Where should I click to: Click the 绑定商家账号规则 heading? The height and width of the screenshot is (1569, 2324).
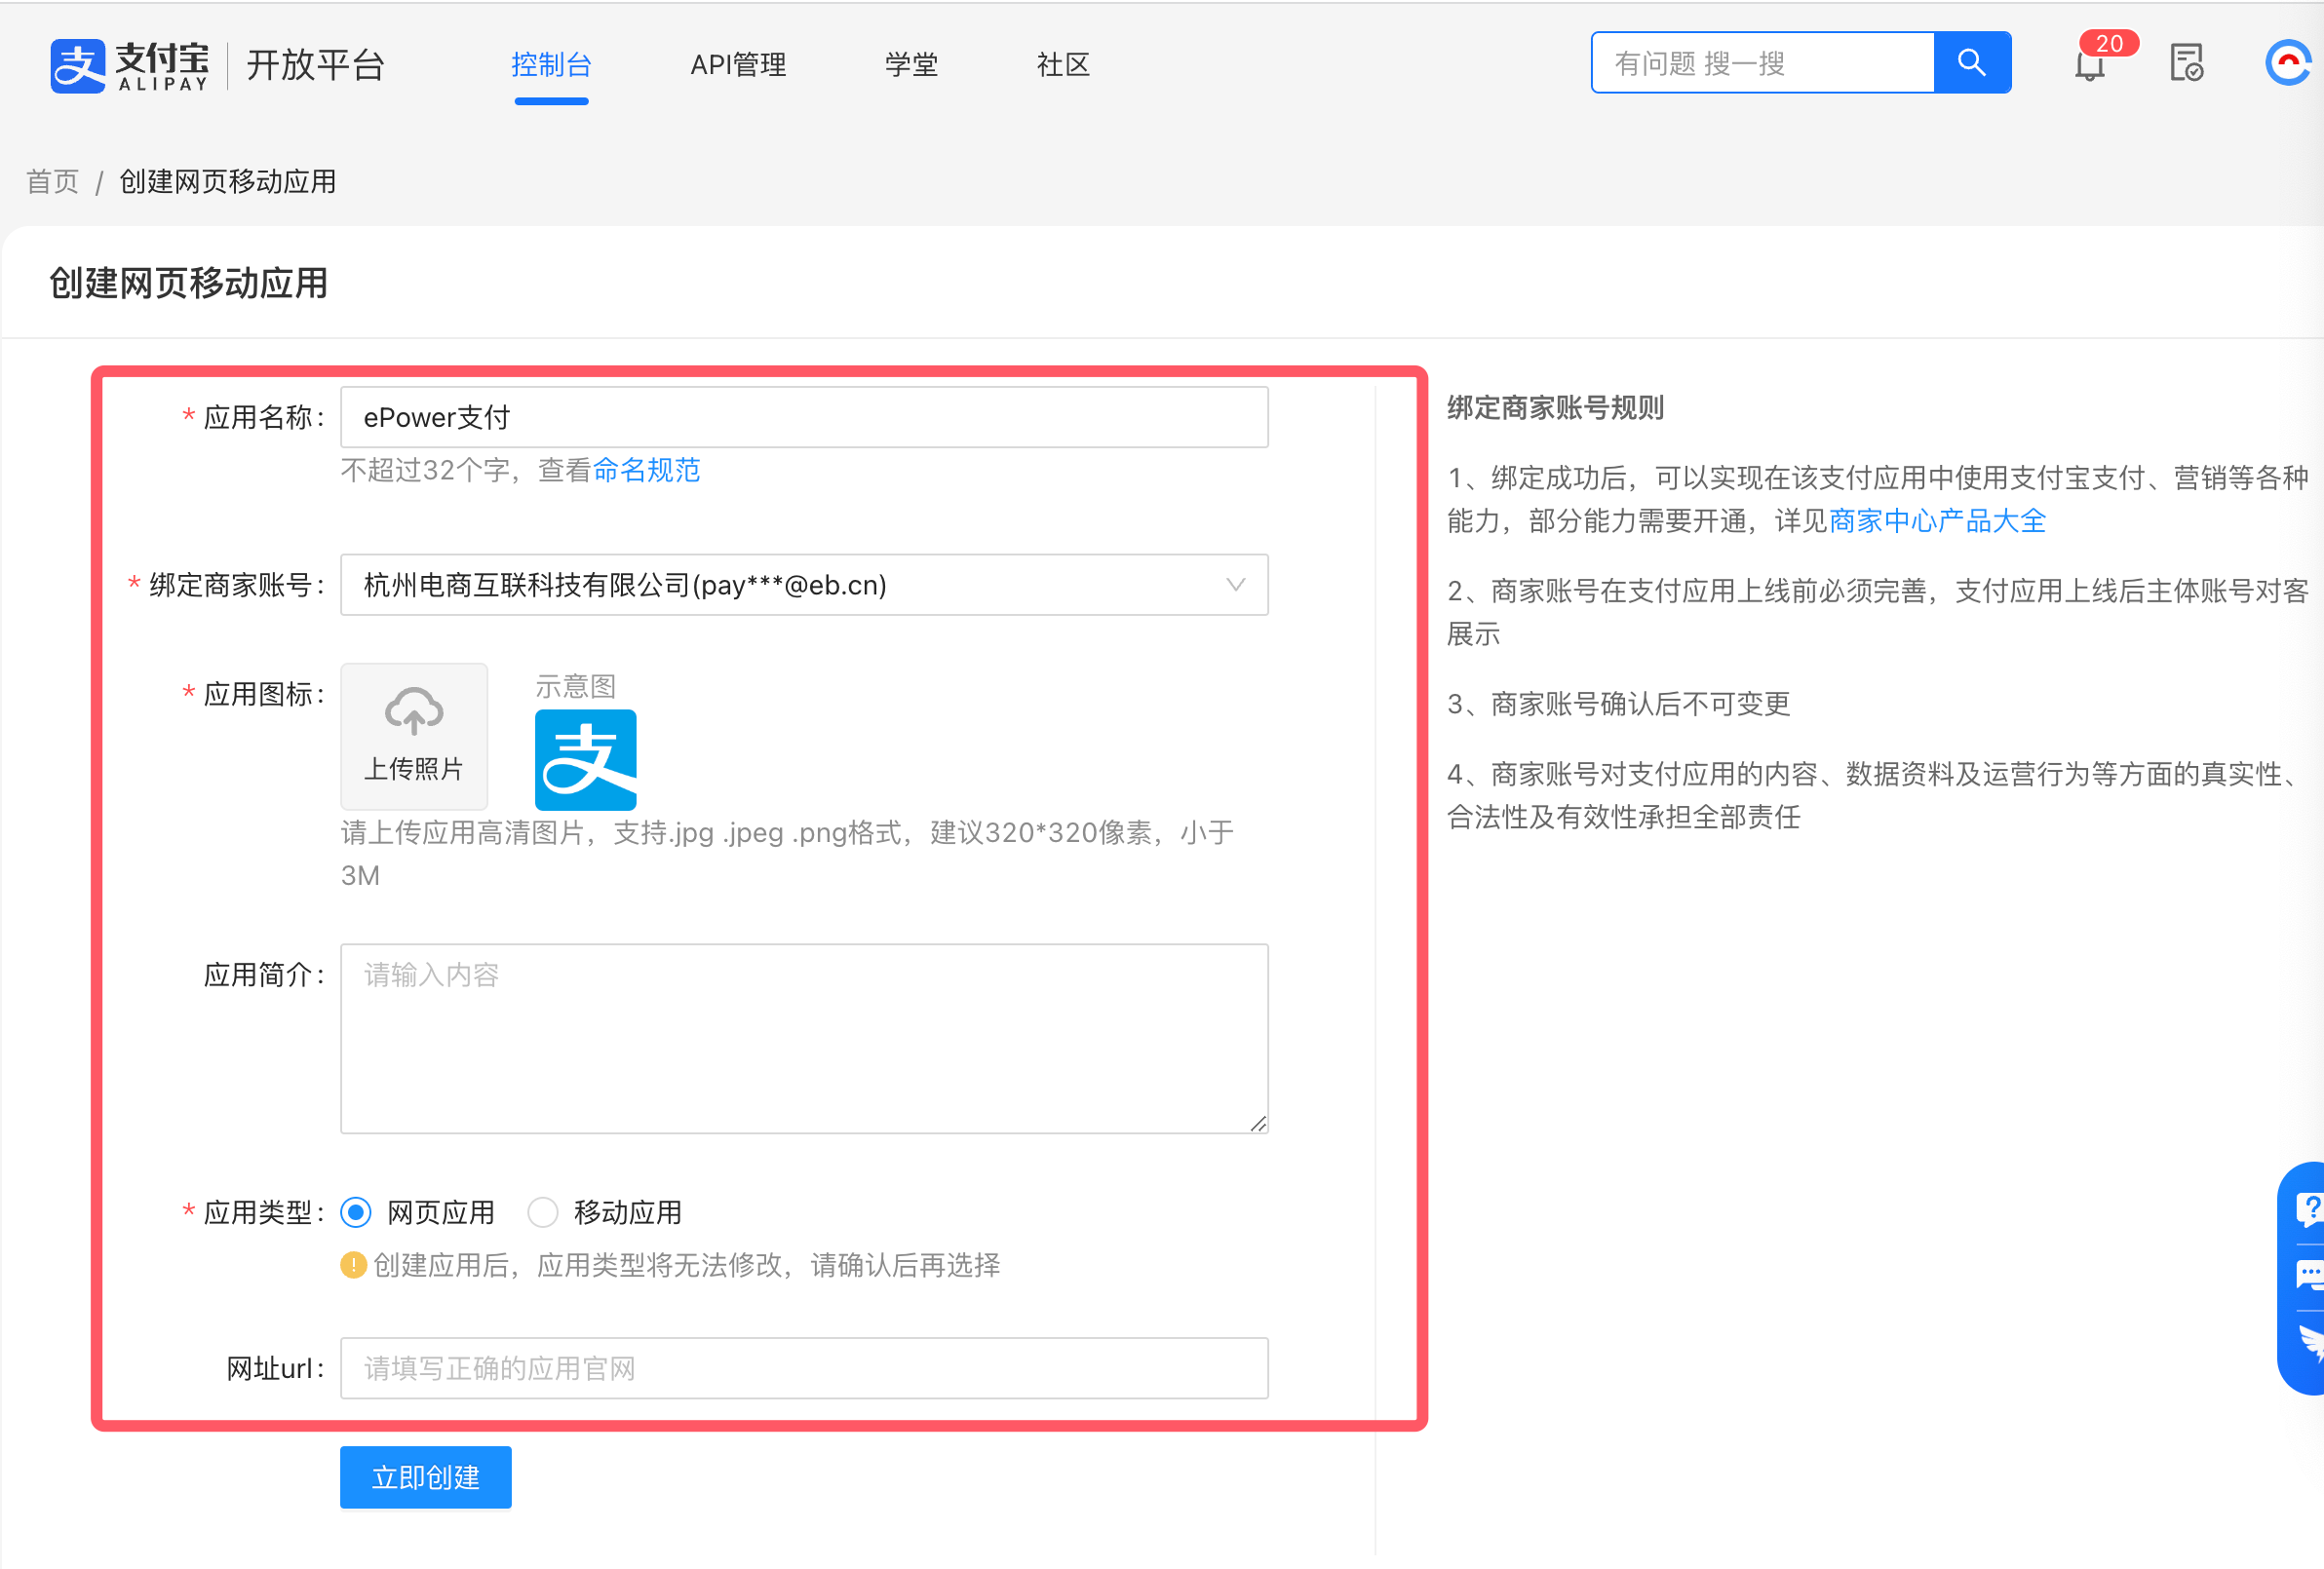pyautogui.click(x=1555, y=407)
